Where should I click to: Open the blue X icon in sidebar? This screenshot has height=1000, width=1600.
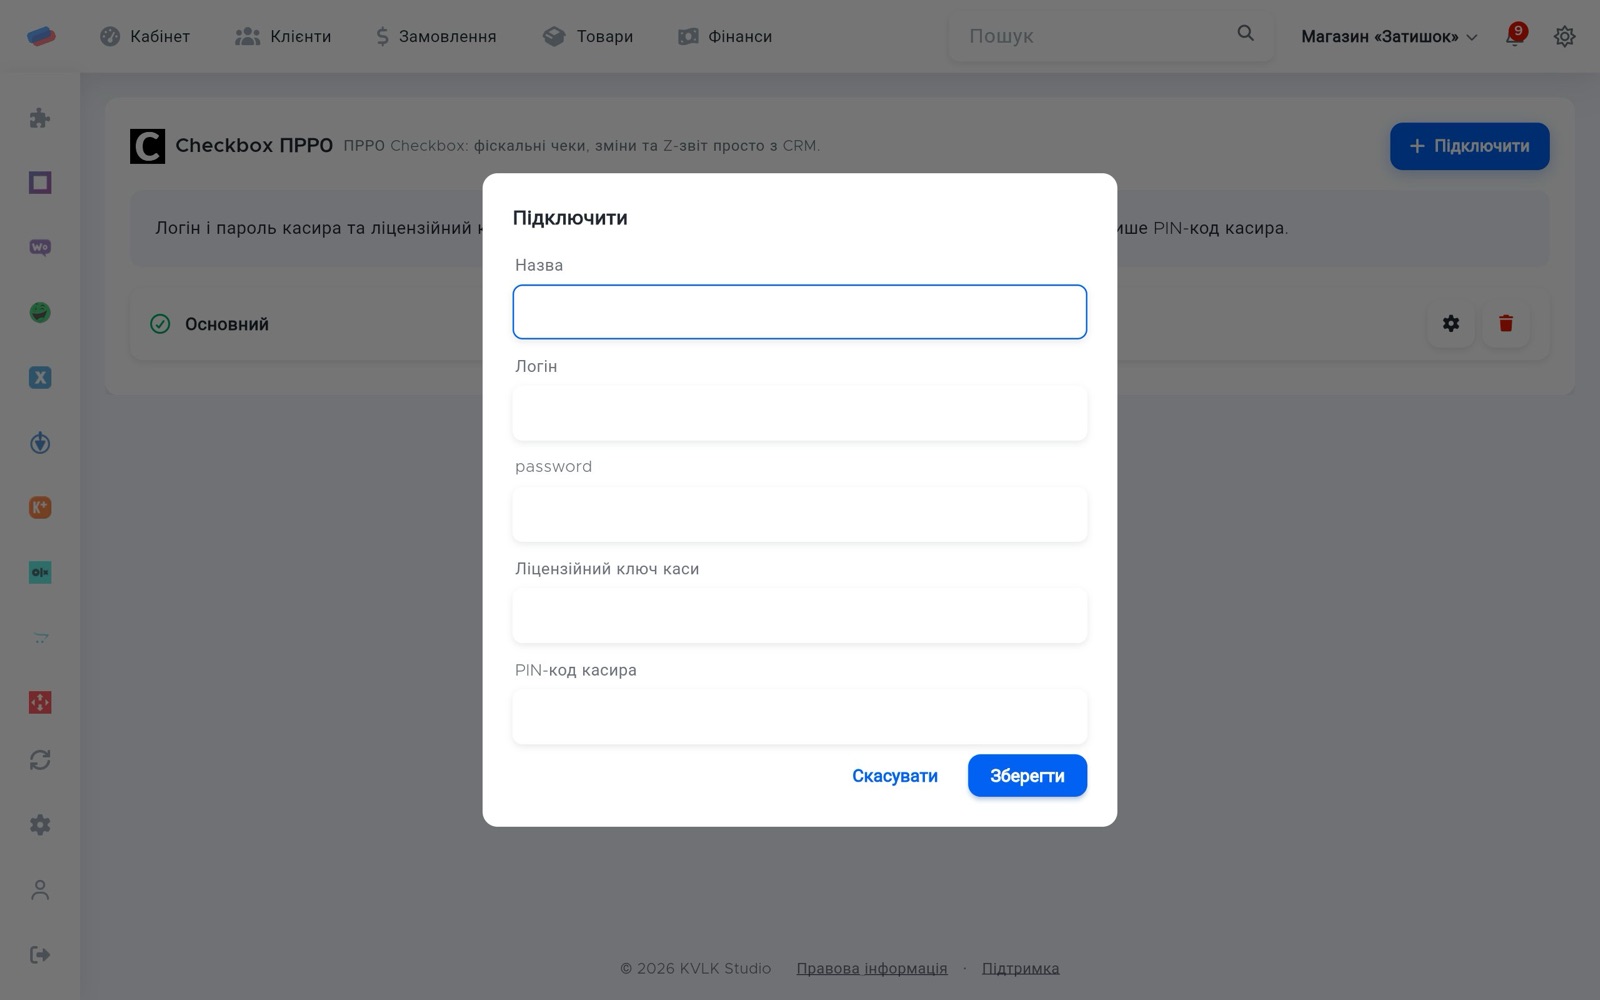(x=40, y=378)
